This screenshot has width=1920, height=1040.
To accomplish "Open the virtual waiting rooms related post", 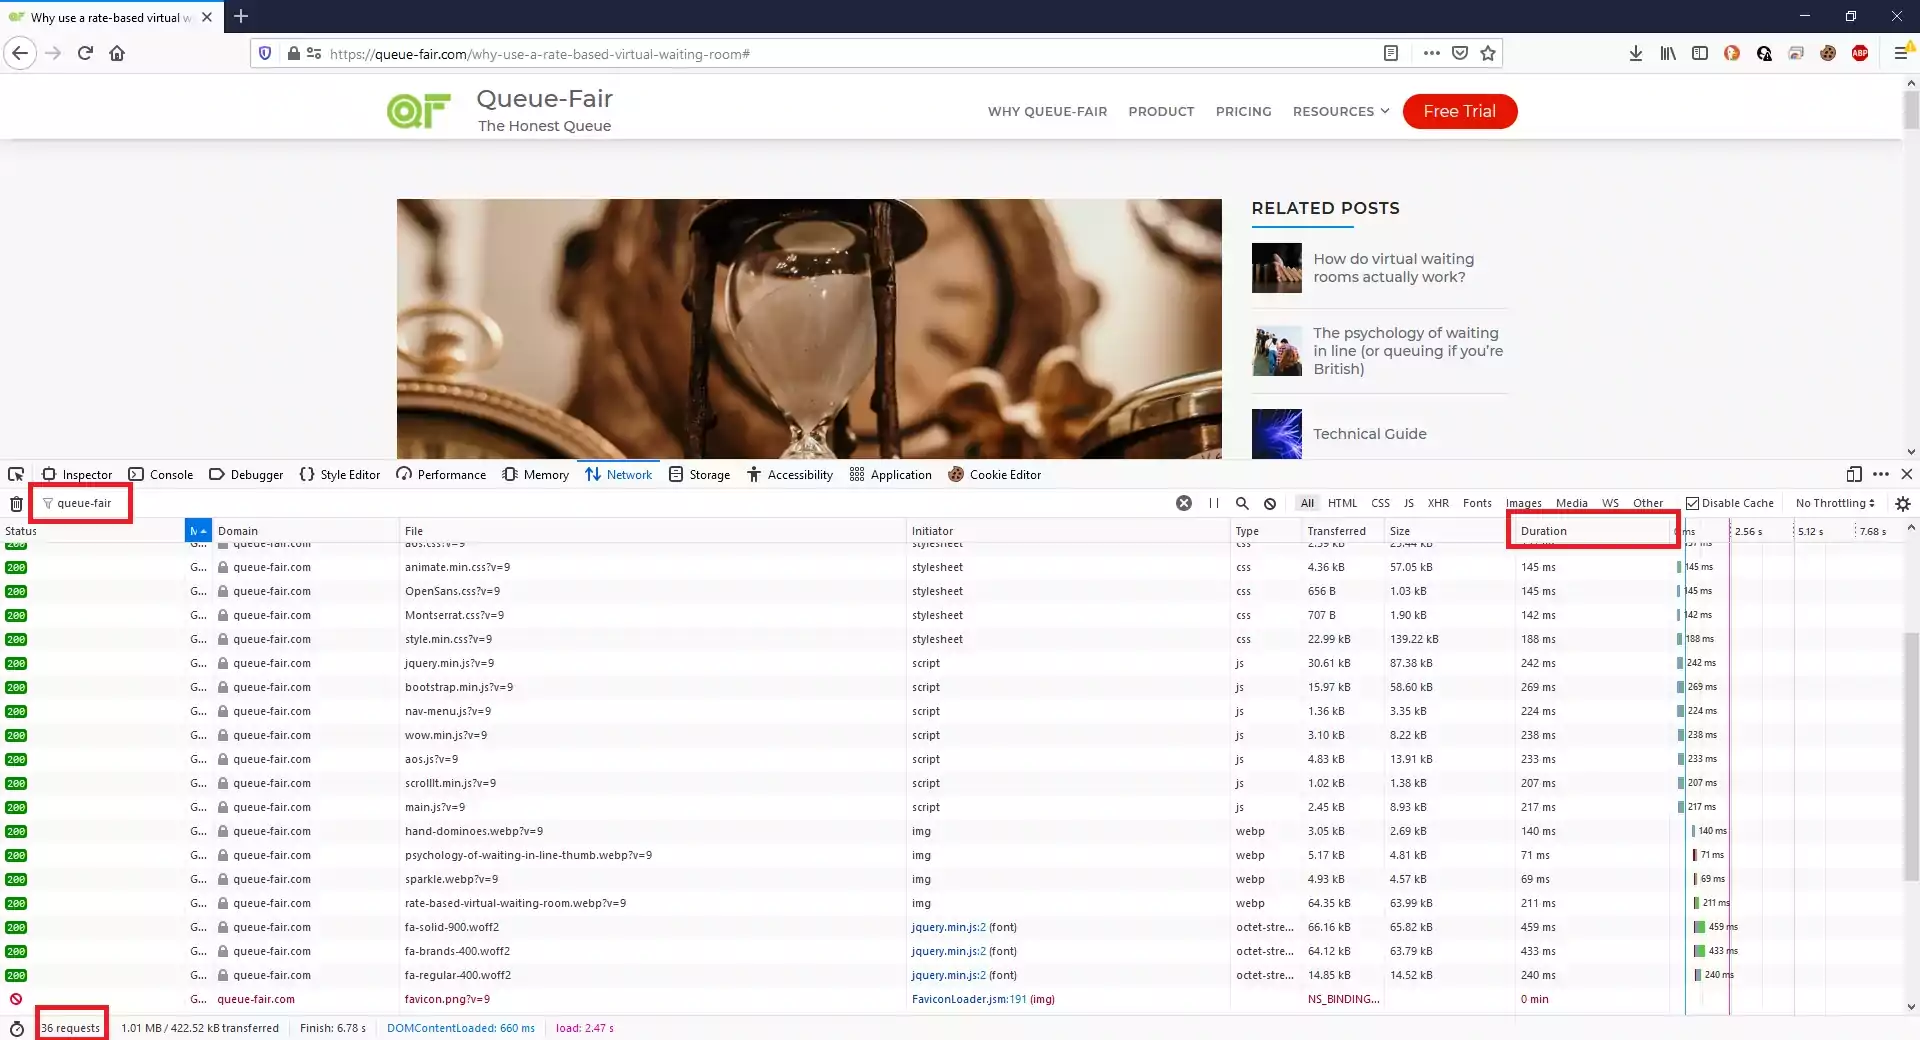I will click(1393, 268).
